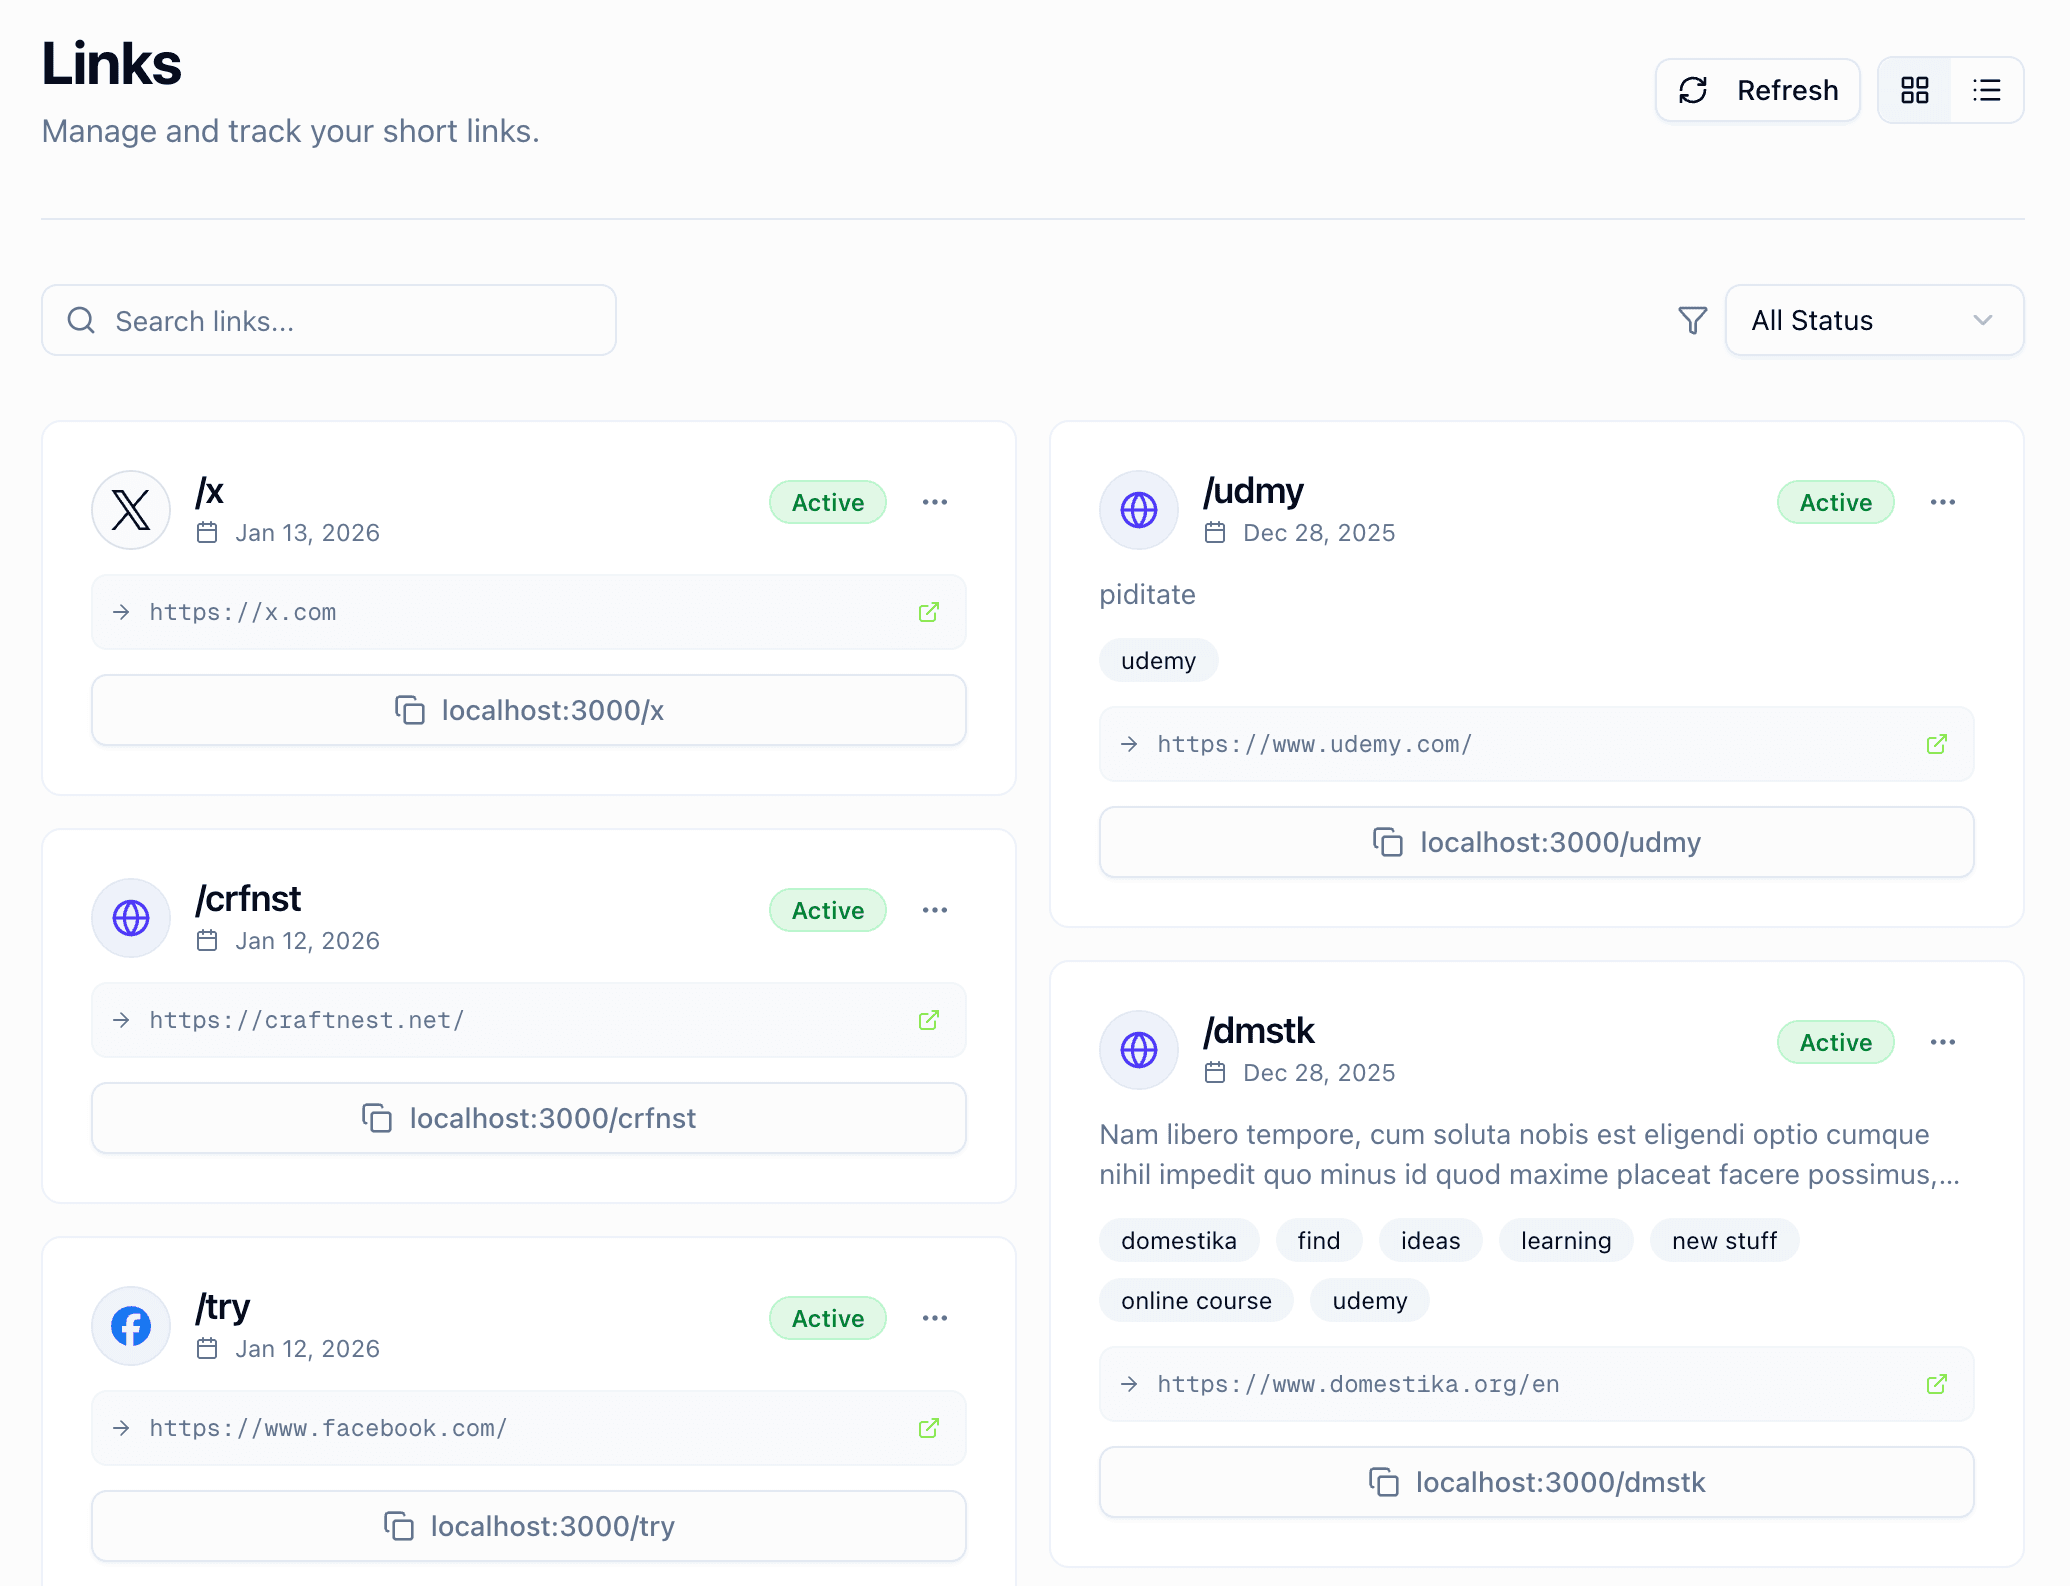Select the domestika tag
The width and height of the screenshot is (2070, 1586).
click(x=1179, y=1240)
